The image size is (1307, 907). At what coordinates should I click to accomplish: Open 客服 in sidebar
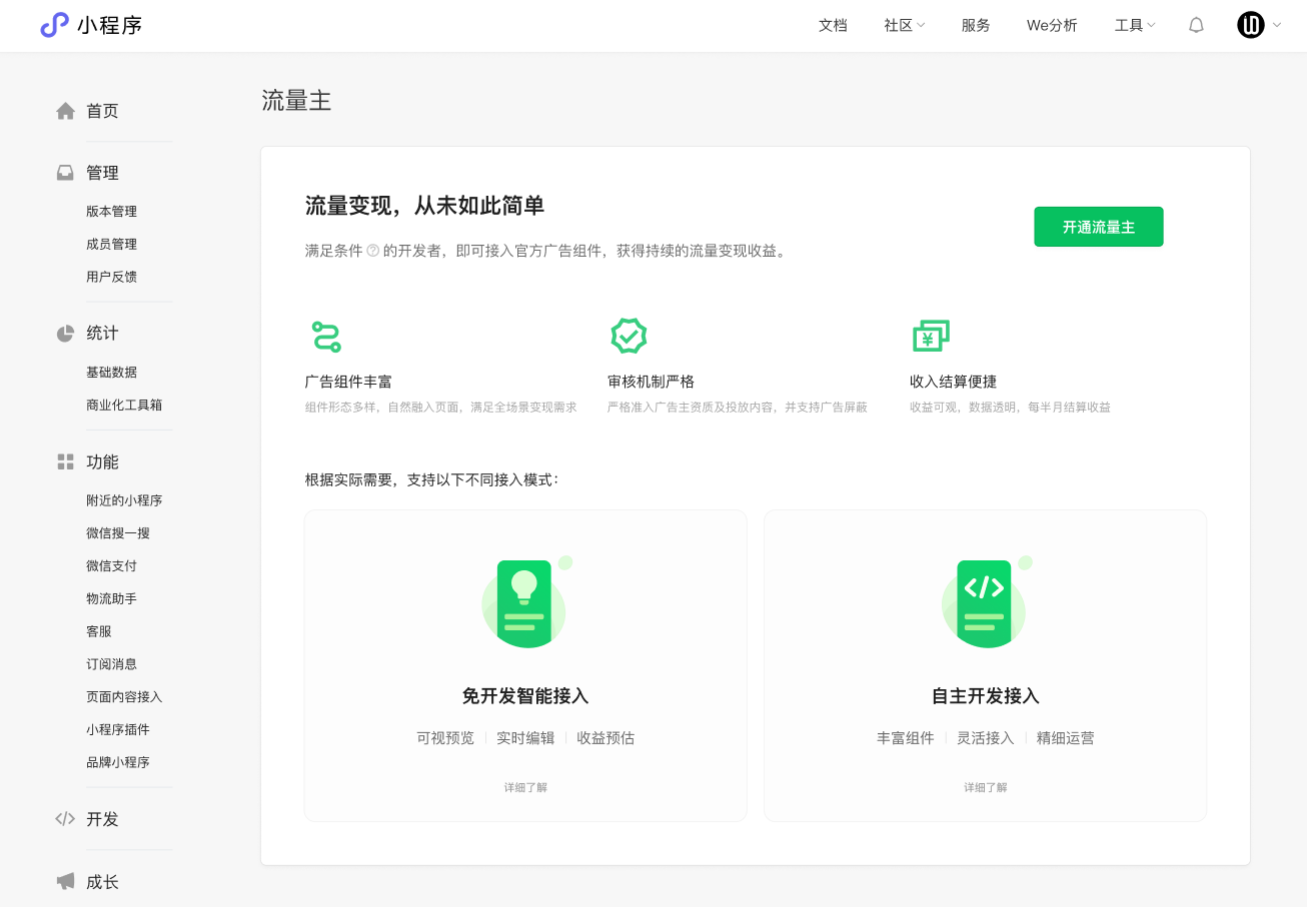click(99, 632)
